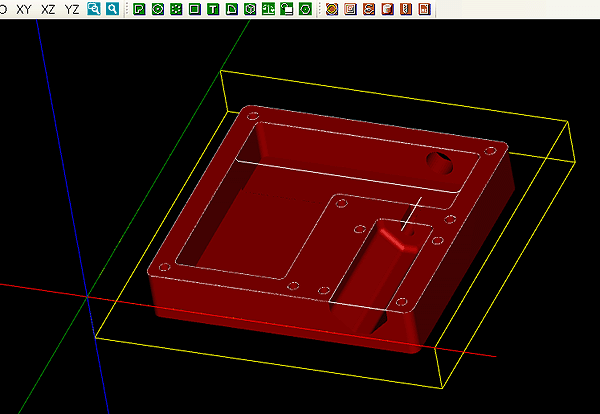
Task: Select the large round hole in the model
Action: (x=440, y=163)
